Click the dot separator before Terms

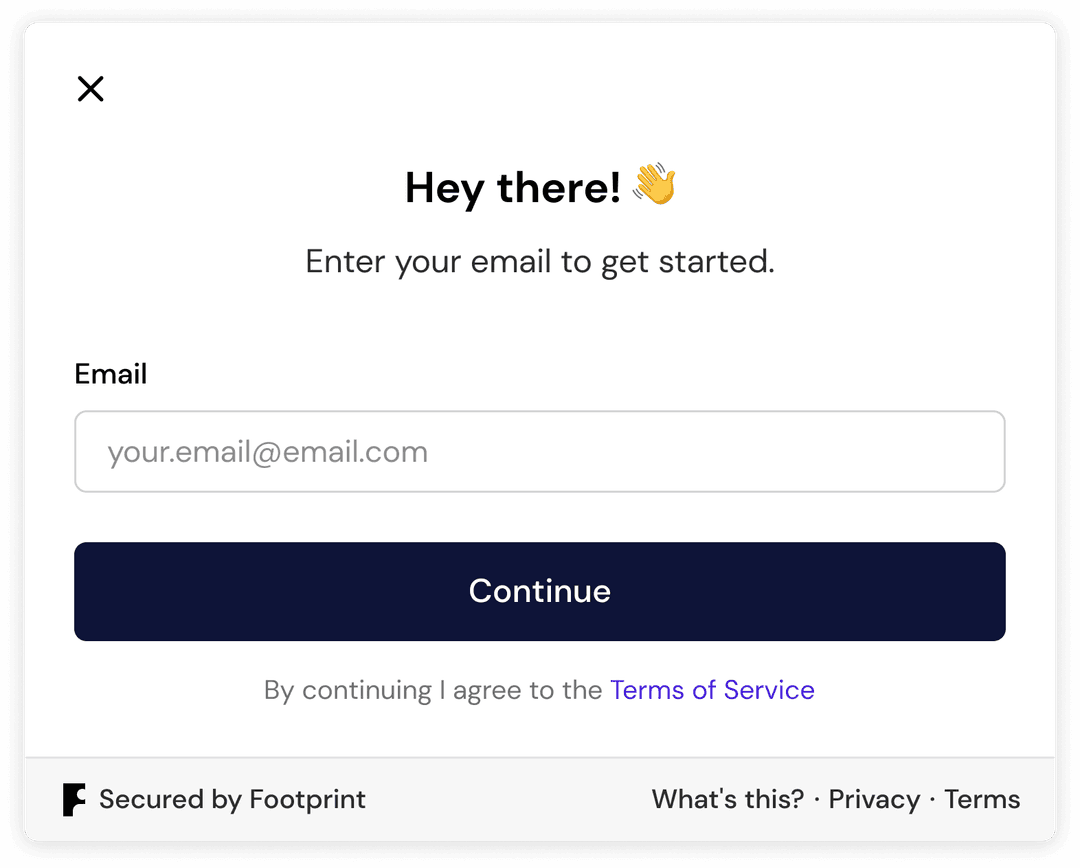933,800
